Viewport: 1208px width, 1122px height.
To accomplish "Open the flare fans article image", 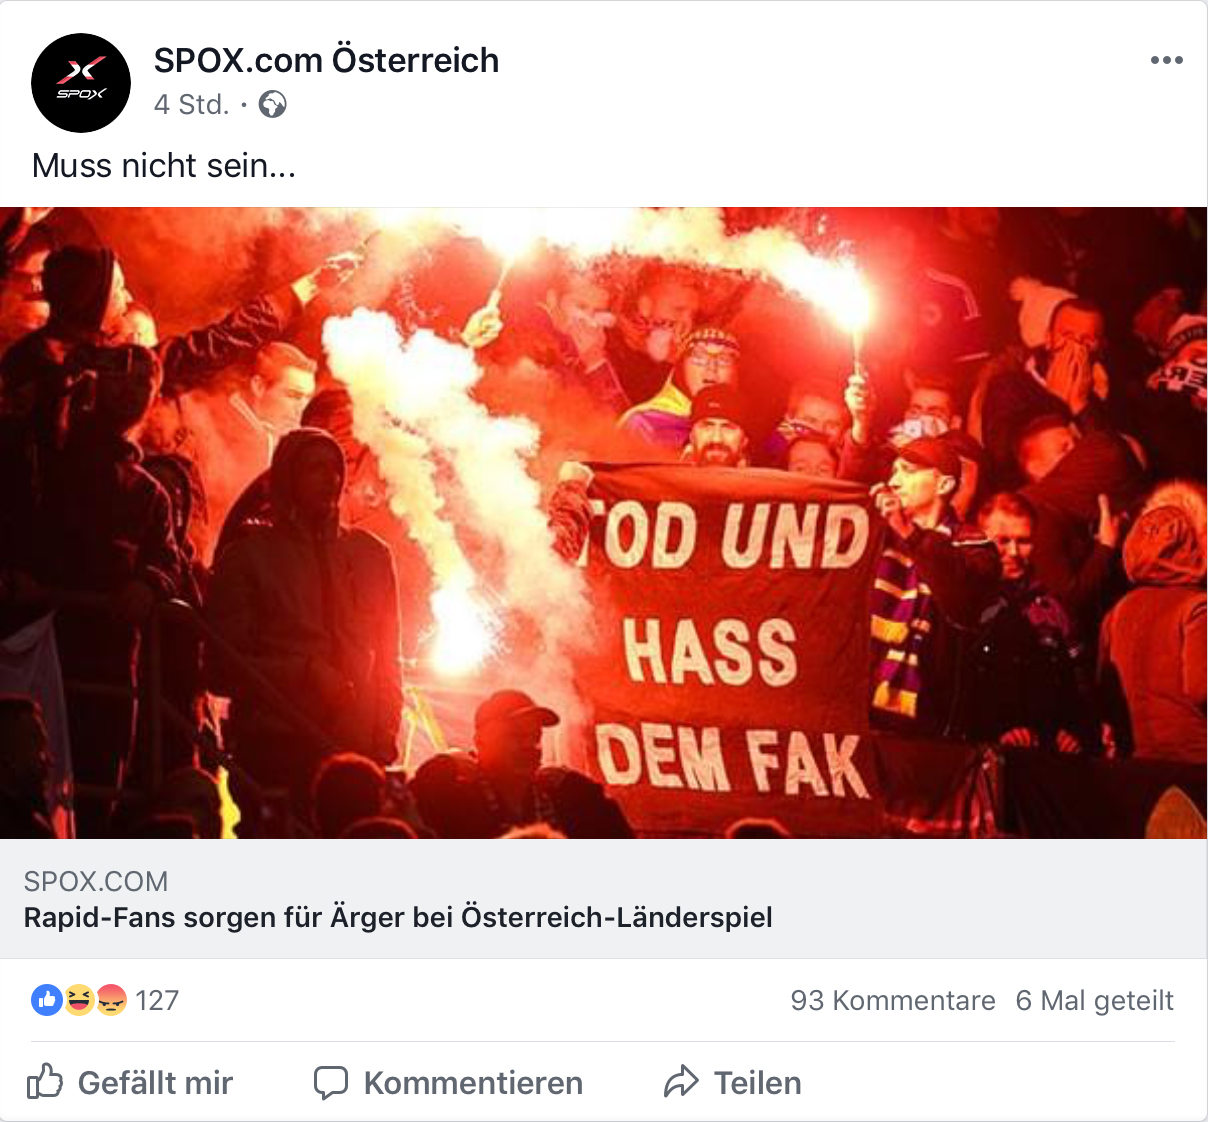I will 604,523.
